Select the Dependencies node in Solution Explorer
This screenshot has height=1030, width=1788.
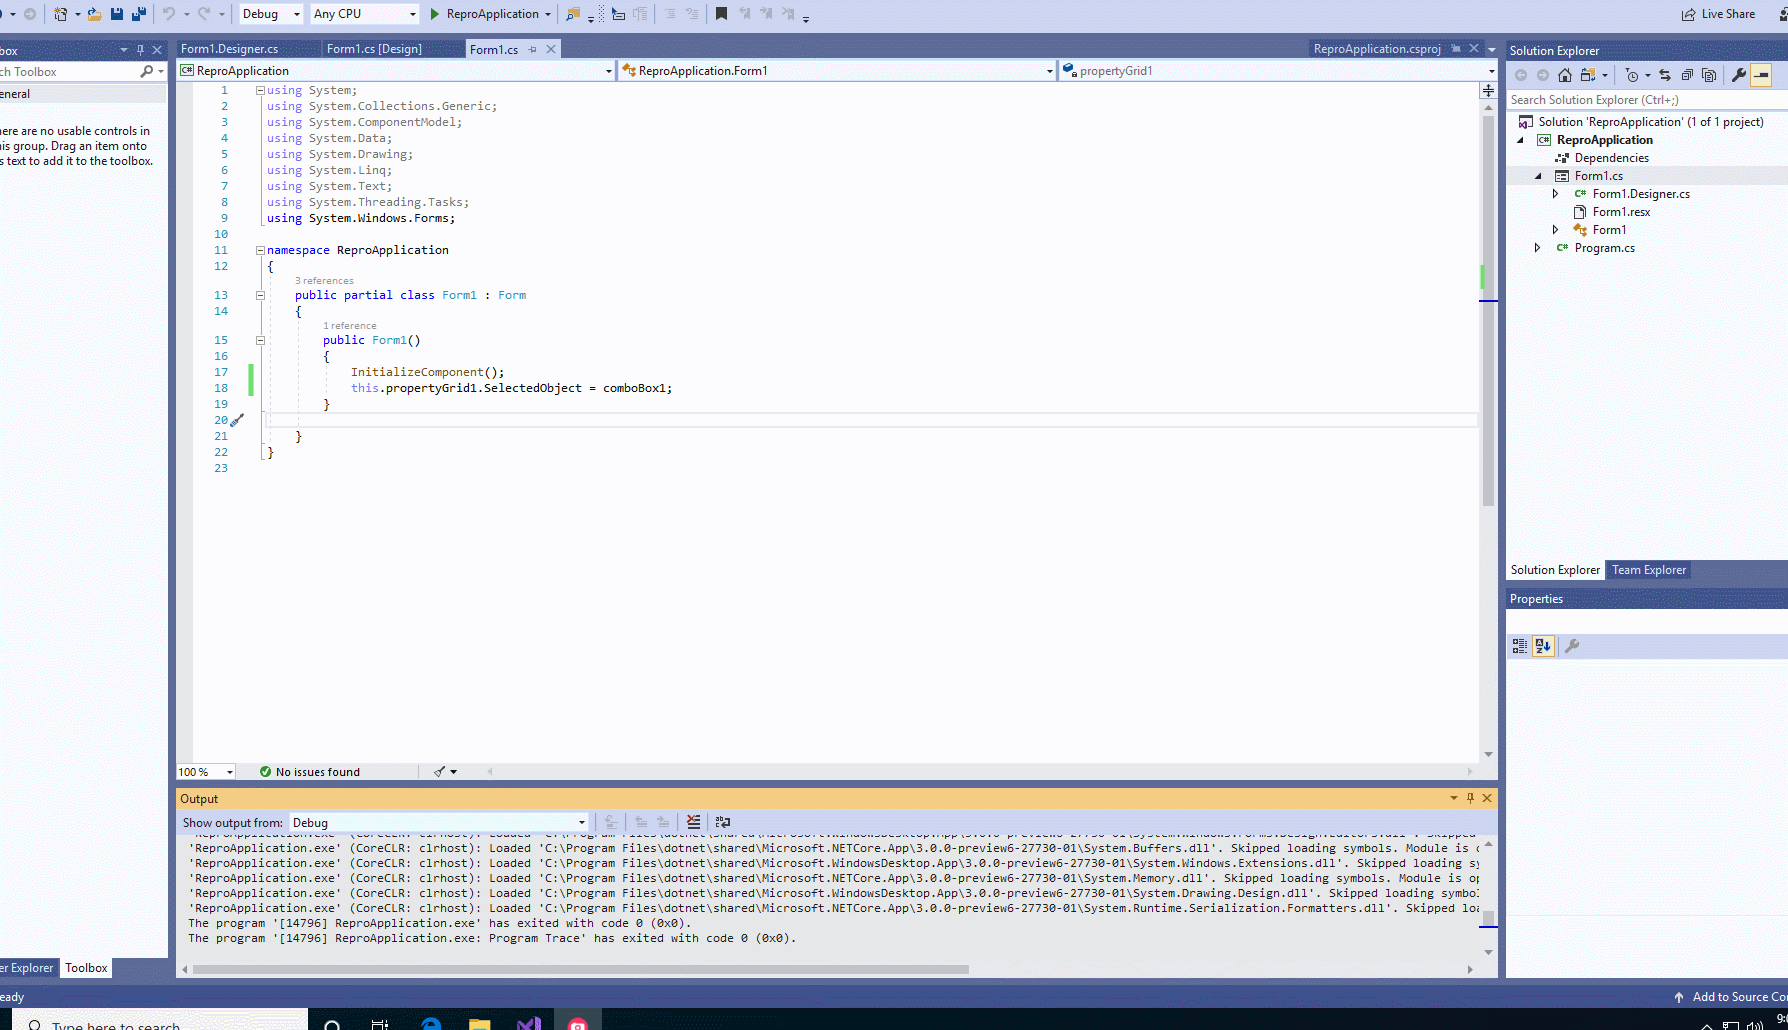click(x=1611, y=158)
